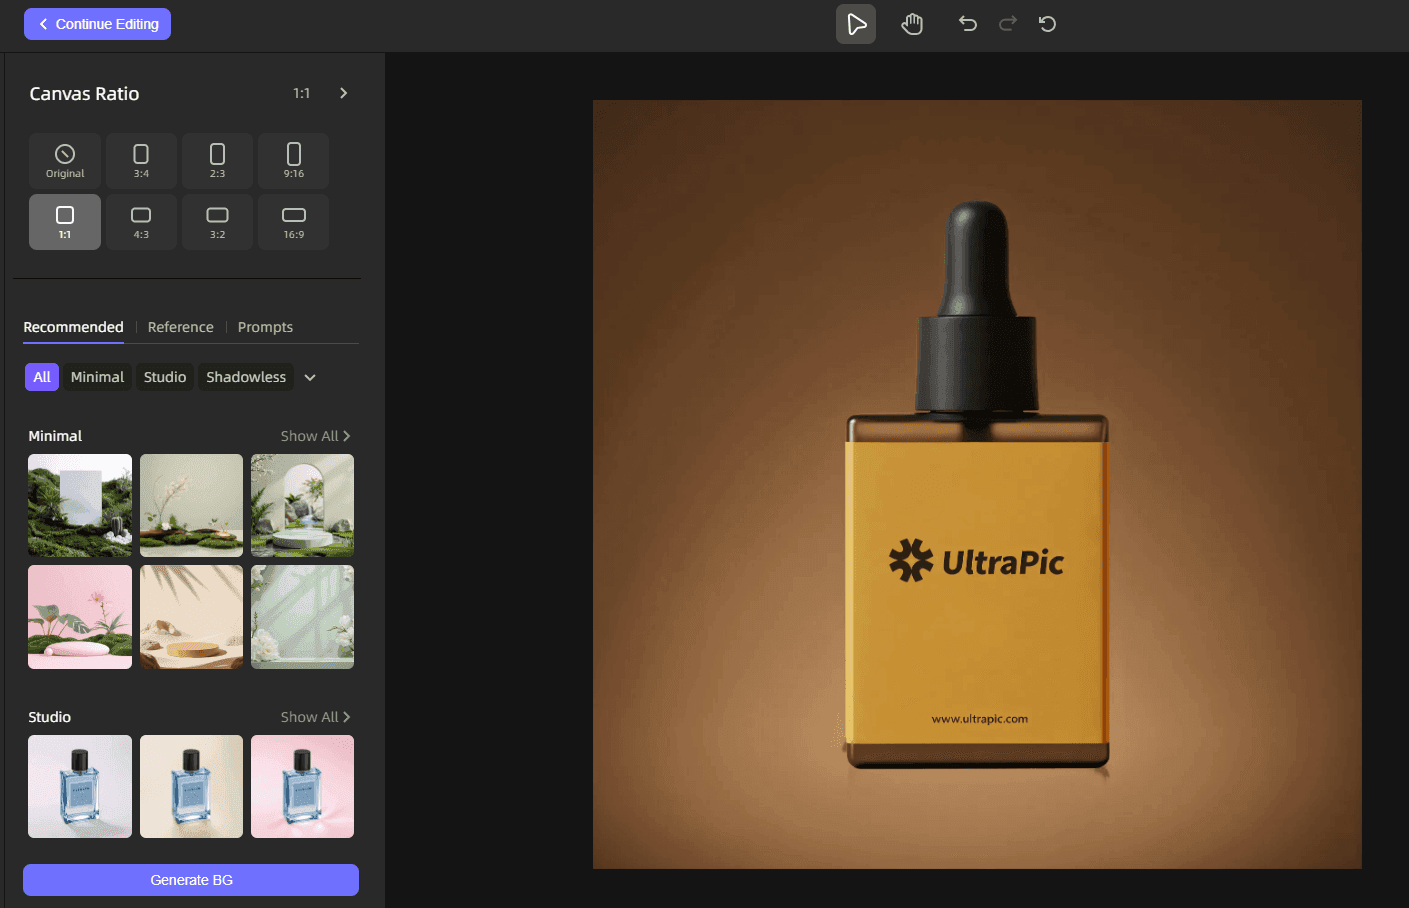This screenshot has height=908, width=1409.
Task: Open the Prompts tab
Action: click(x=265, y=327)
